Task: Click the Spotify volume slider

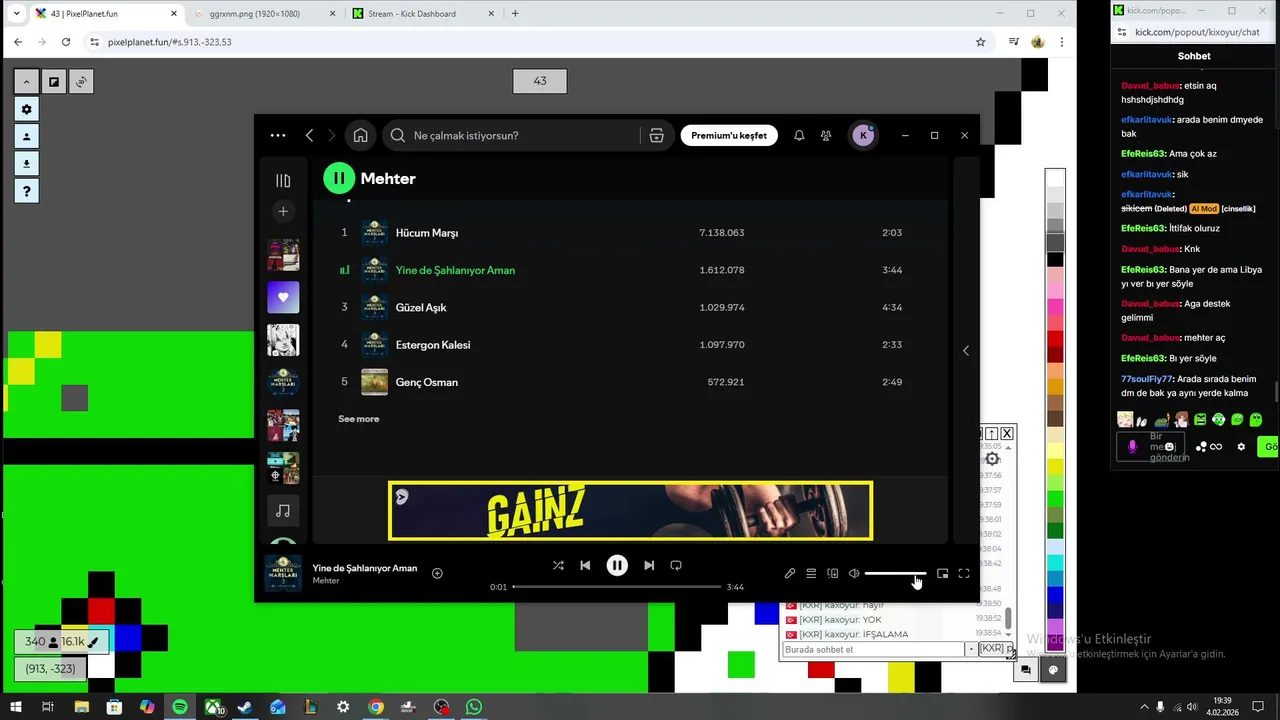Action: [x=895, y=573]
